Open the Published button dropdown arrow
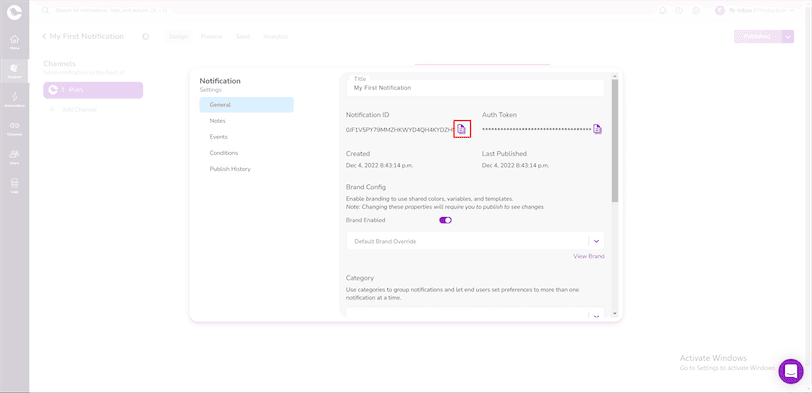This screenshot has width=812, height=393. 788,36
